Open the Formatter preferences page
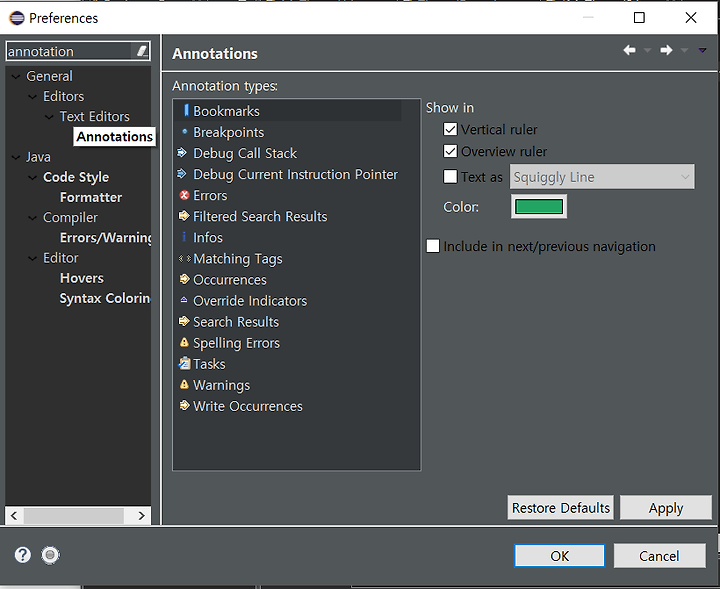The width and height of the screenshot is (720, 589). click(x=91, y=197)
